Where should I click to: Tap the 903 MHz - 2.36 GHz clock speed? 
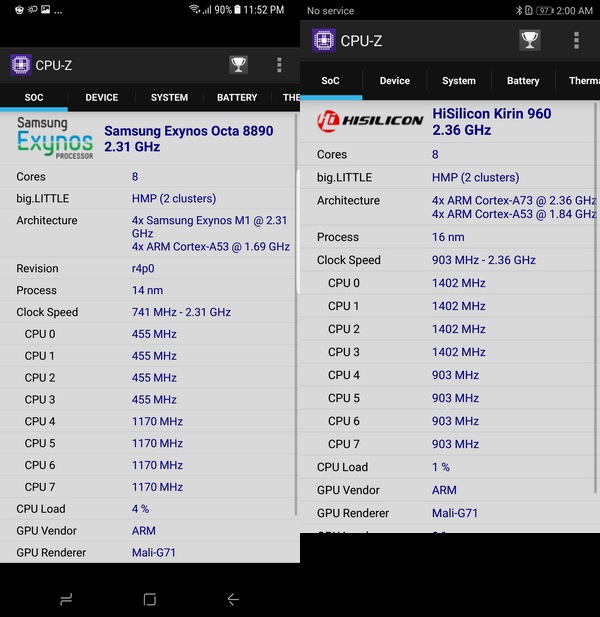(x=484, y=260)
